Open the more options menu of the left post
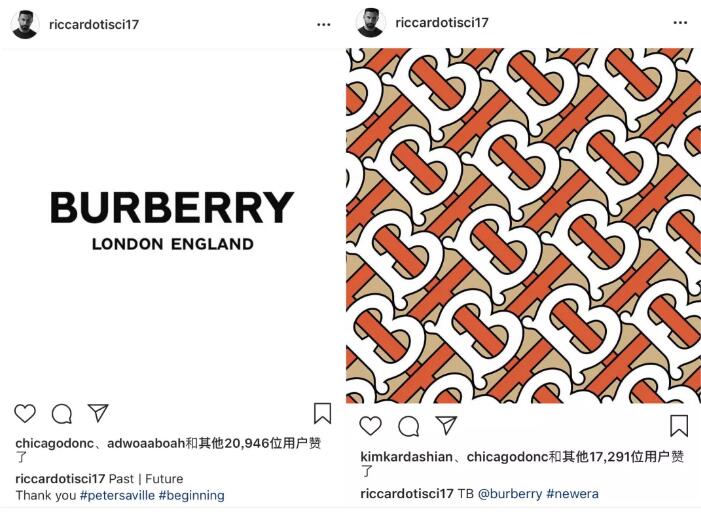701x516 pixels. [323, 24]
